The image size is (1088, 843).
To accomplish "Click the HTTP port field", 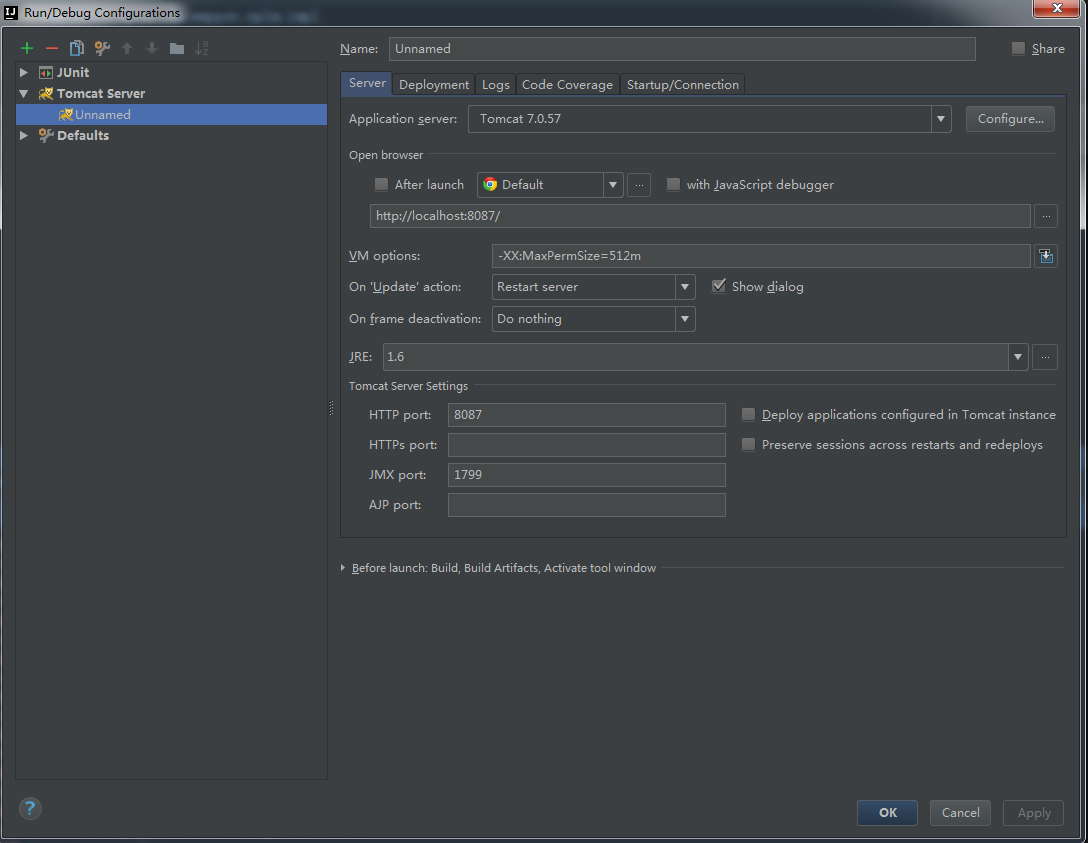I will click(586, 415).
